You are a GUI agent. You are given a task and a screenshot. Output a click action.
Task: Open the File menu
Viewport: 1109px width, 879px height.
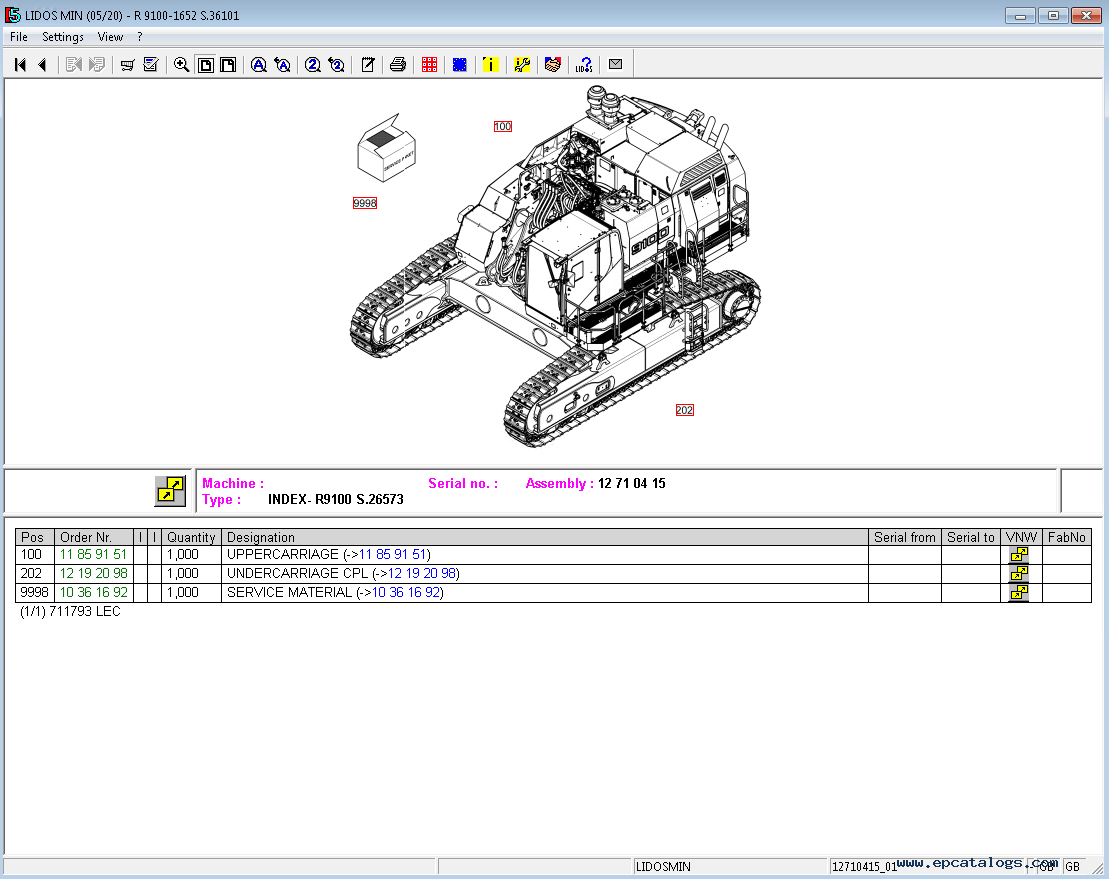point(19,37)
